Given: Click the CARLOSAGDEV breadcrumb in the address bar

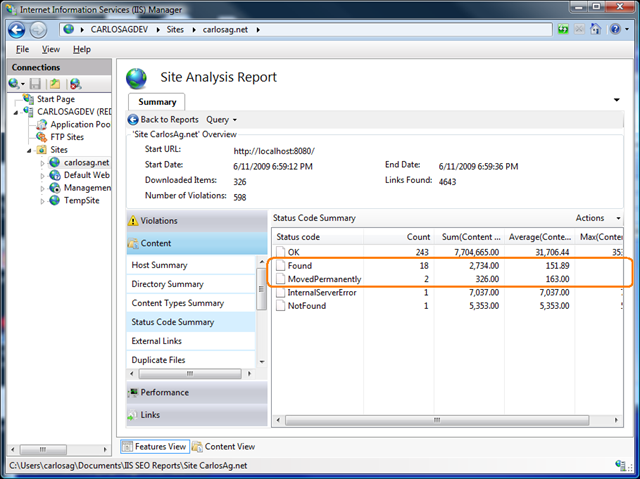Looking at the screenshot, I should (119, 29).
